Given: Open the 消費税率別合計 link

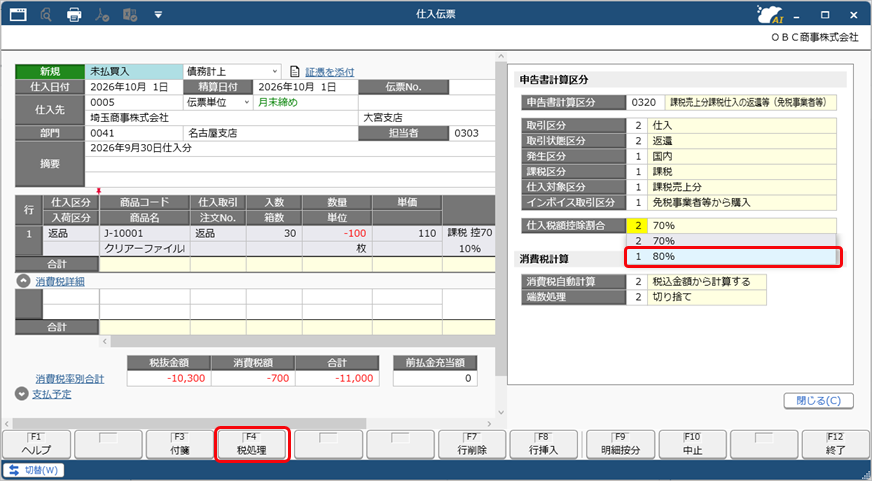Looking at the screenshot, I should tap(70, 379).
